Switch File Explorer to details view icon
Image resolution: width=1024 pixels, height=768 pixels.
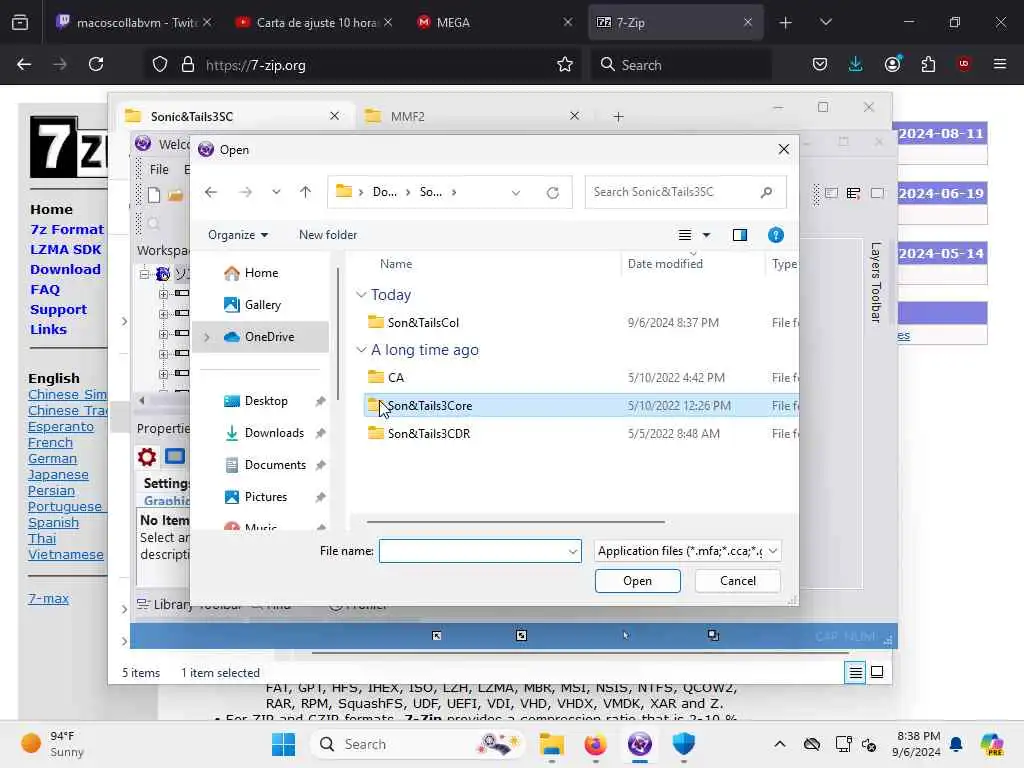pyautogui.click(x=856, y=672)
